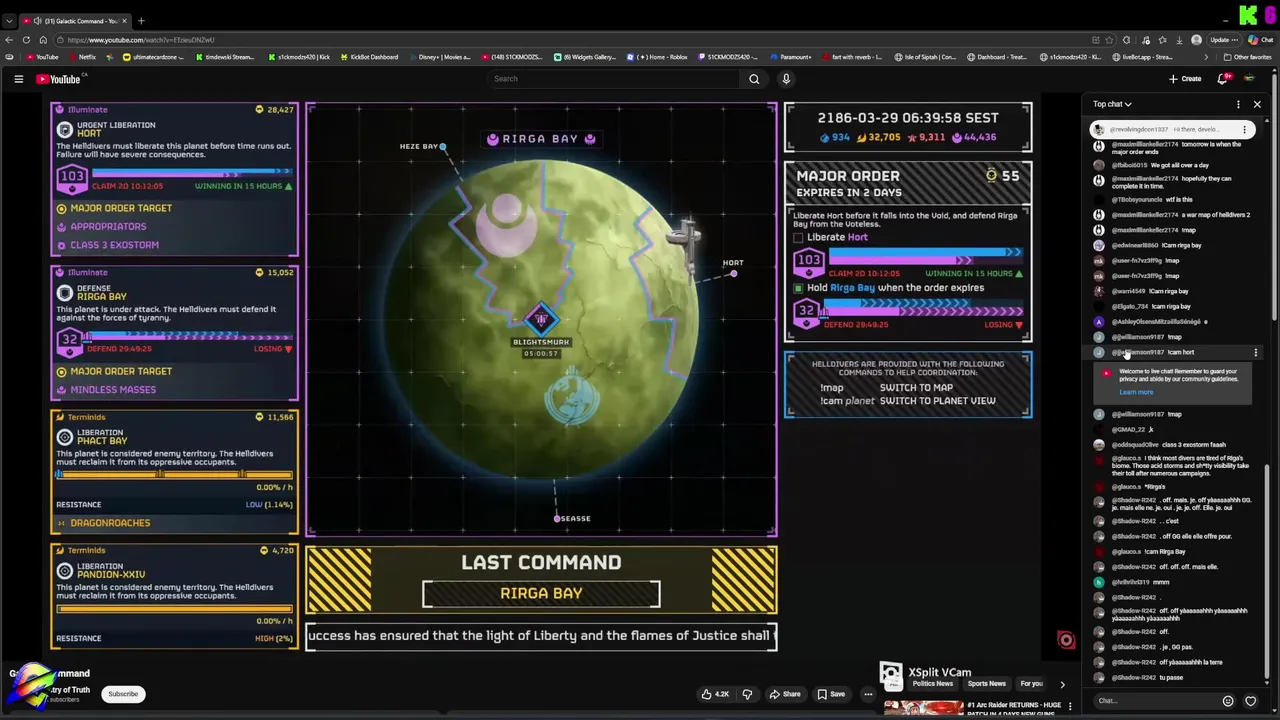
Task: Open the Create menu
Action: (x=1185, y=79)
